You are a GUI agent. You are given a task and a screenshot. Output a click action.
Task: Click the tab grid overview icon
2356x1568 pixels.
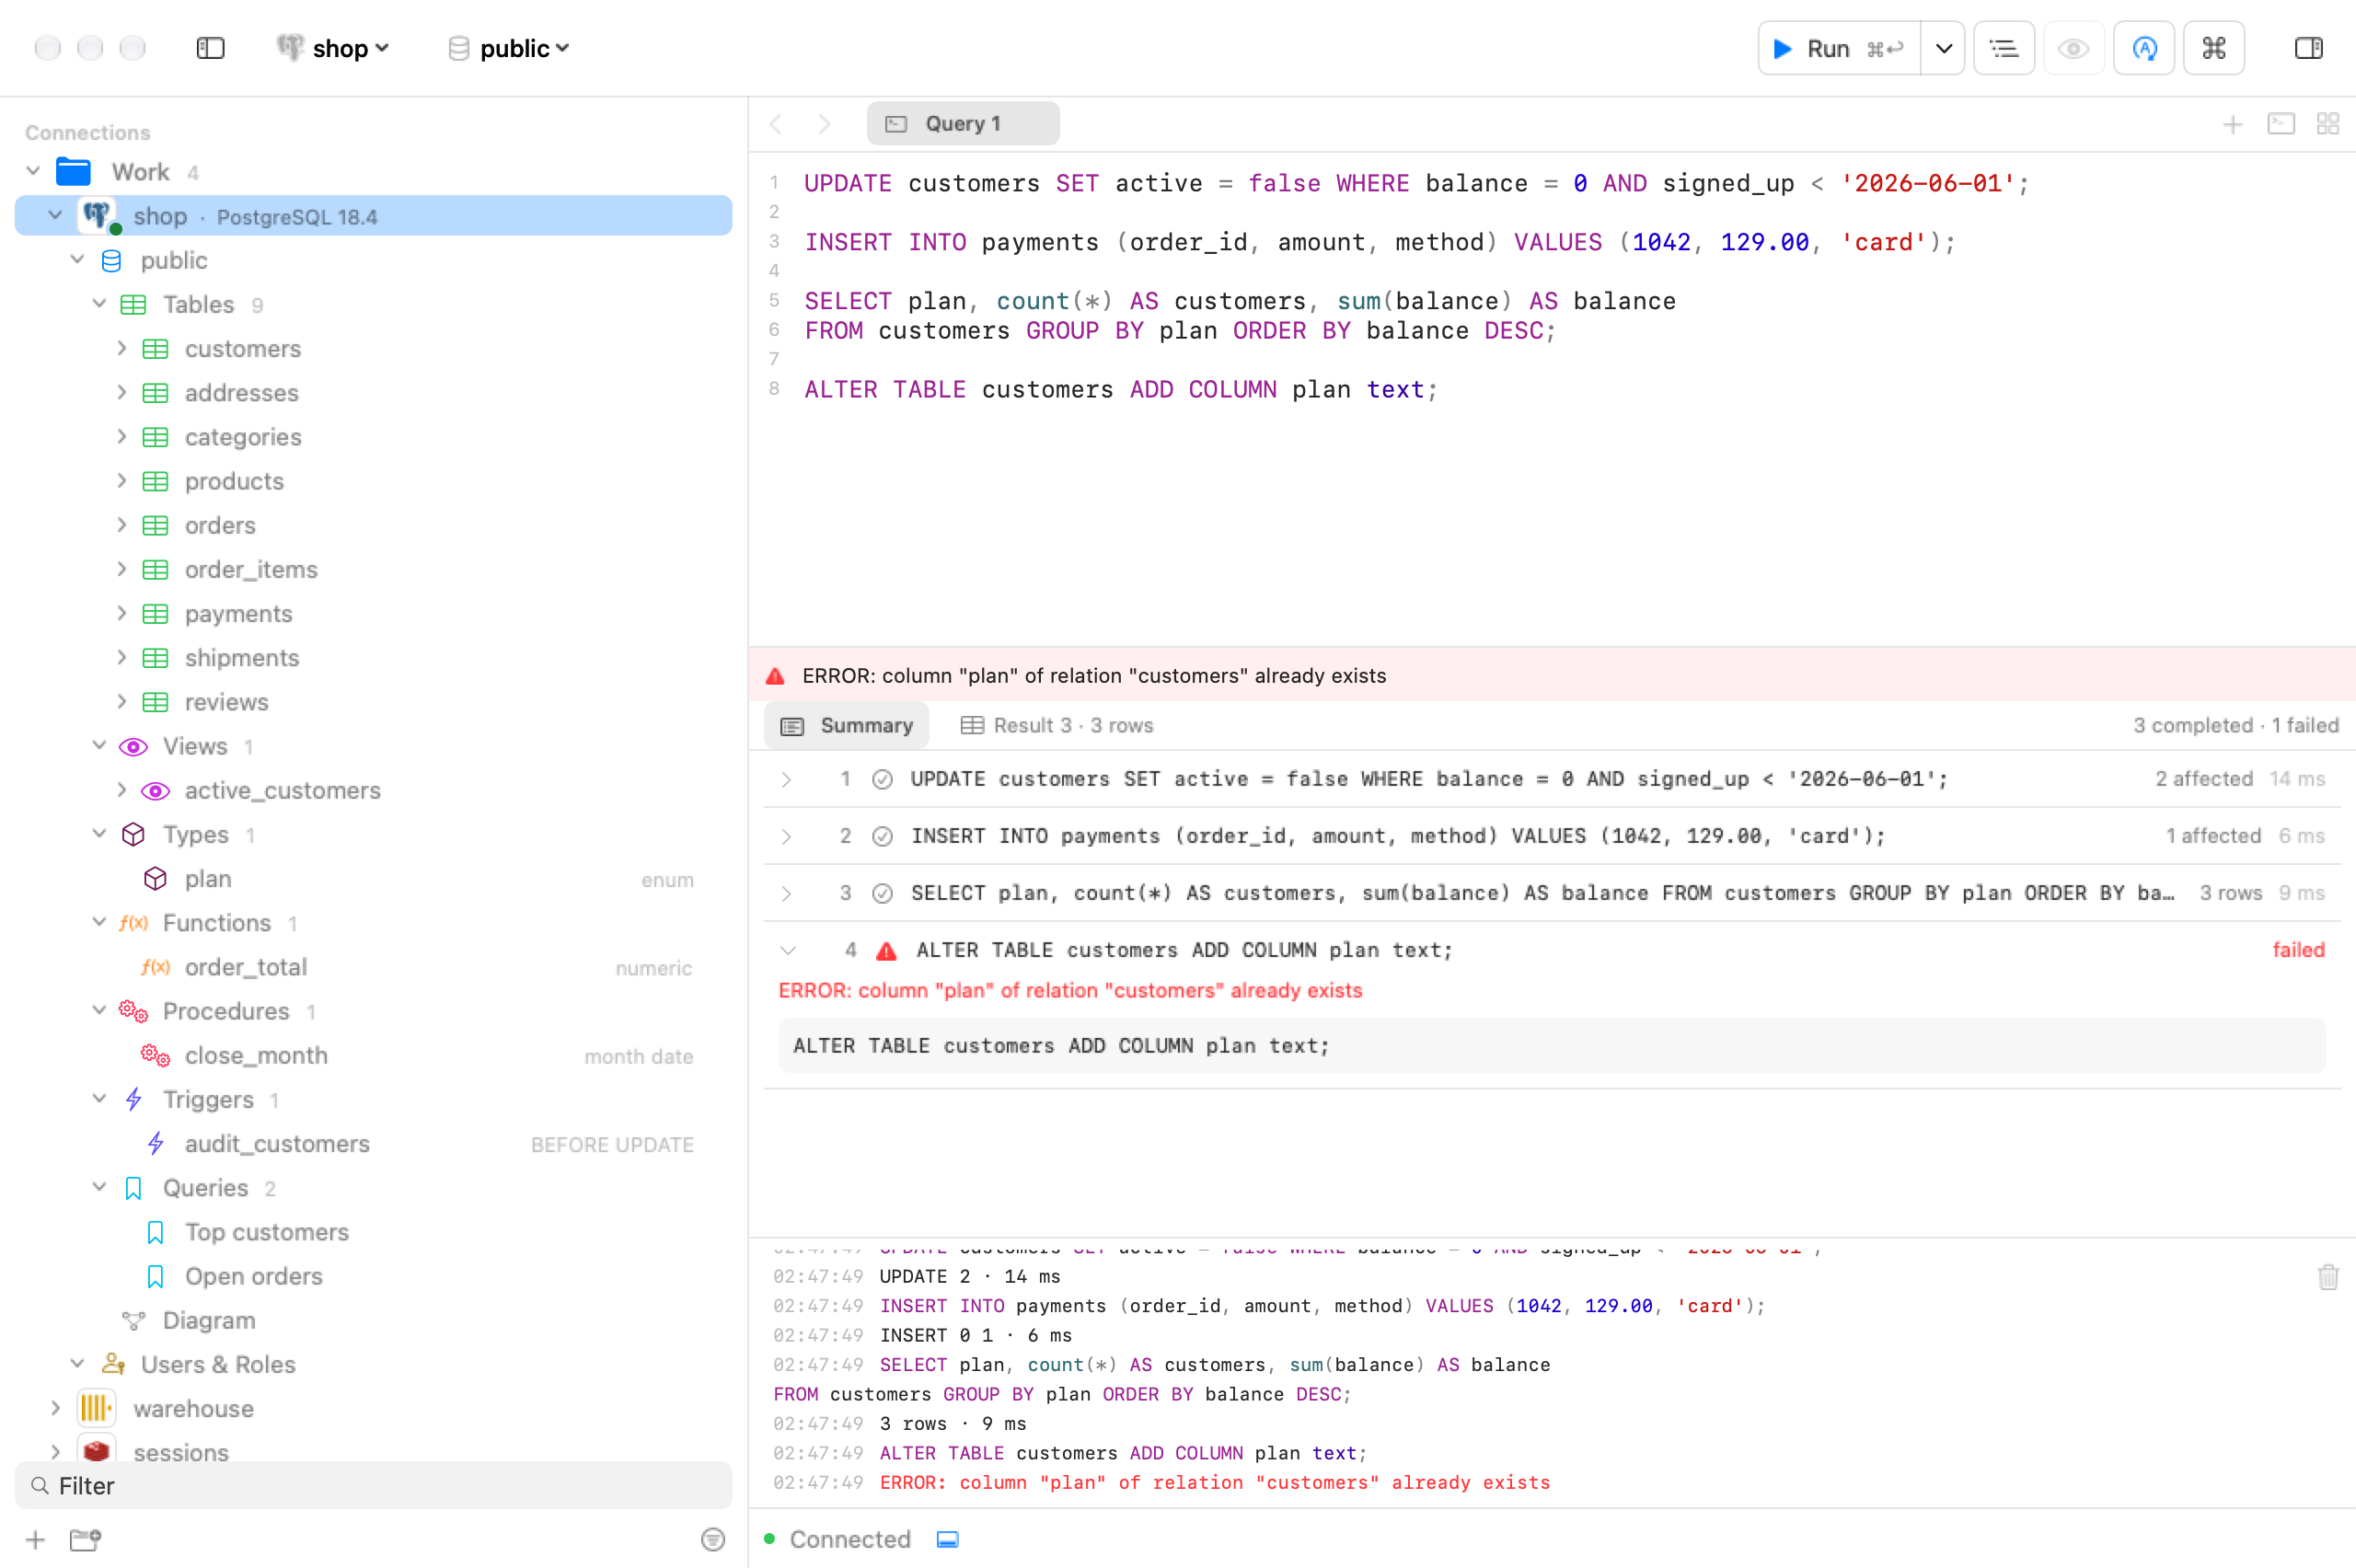tap(2328, 124)
